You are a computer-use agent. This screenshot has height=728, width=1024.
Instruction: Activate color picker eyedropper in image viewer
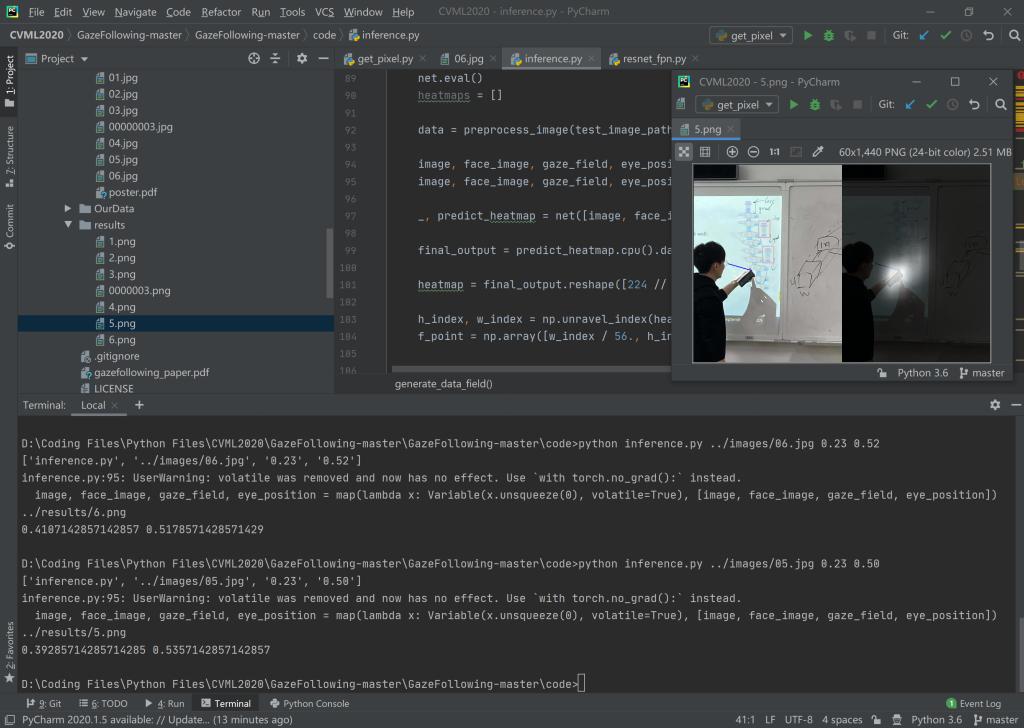818,152
